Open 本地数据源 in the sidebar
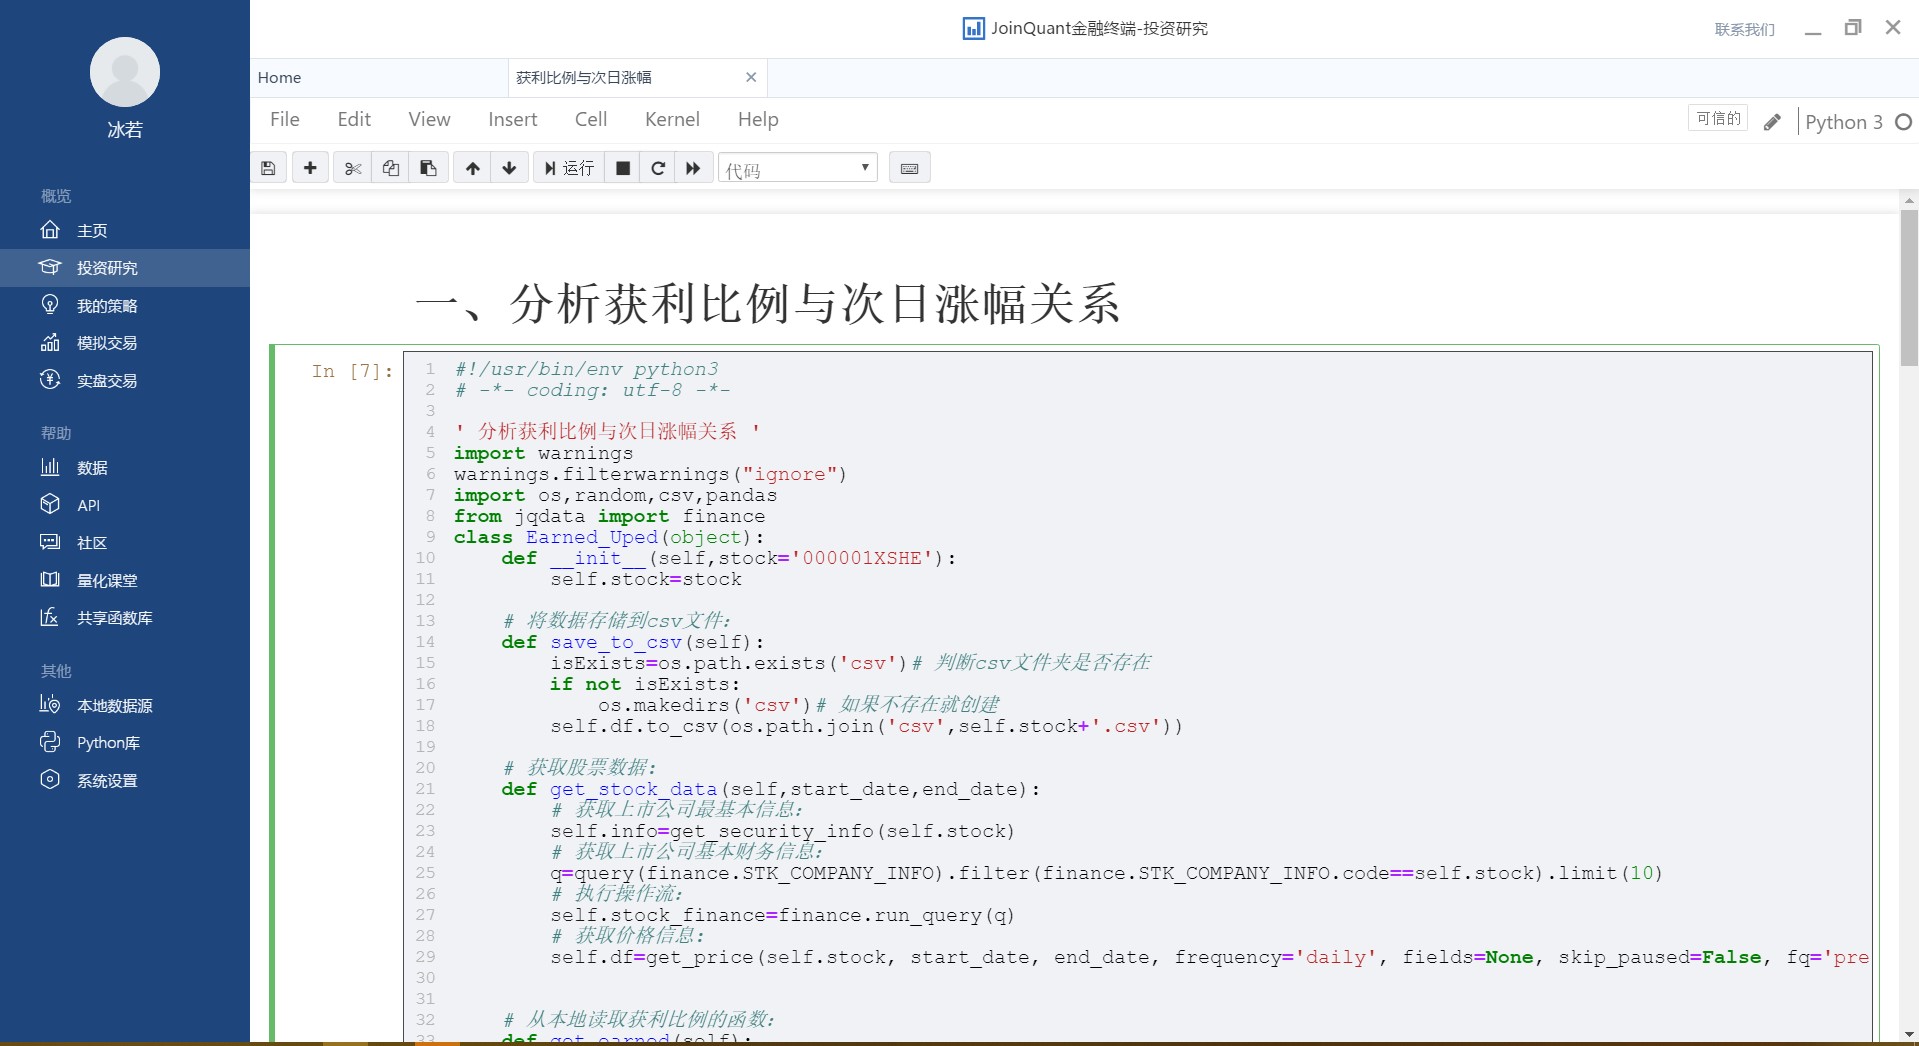The image size is (1919, 1046). [125, 706]
